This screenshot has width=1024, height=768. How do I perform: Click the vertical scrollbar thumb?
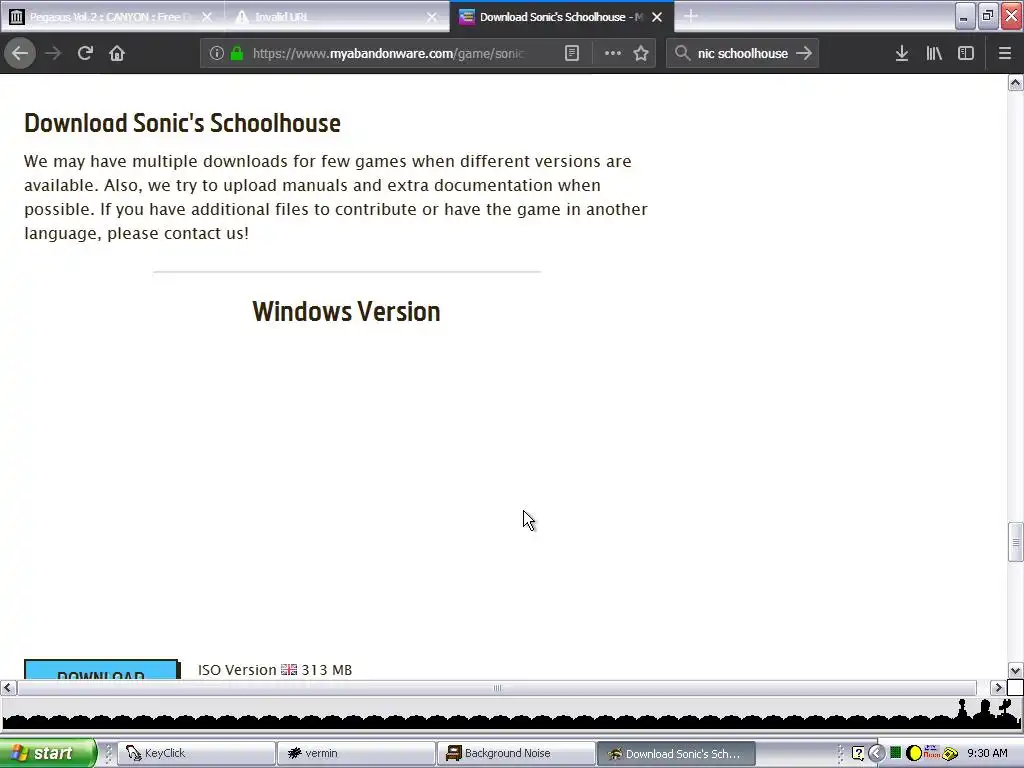tap(1016, 542)
